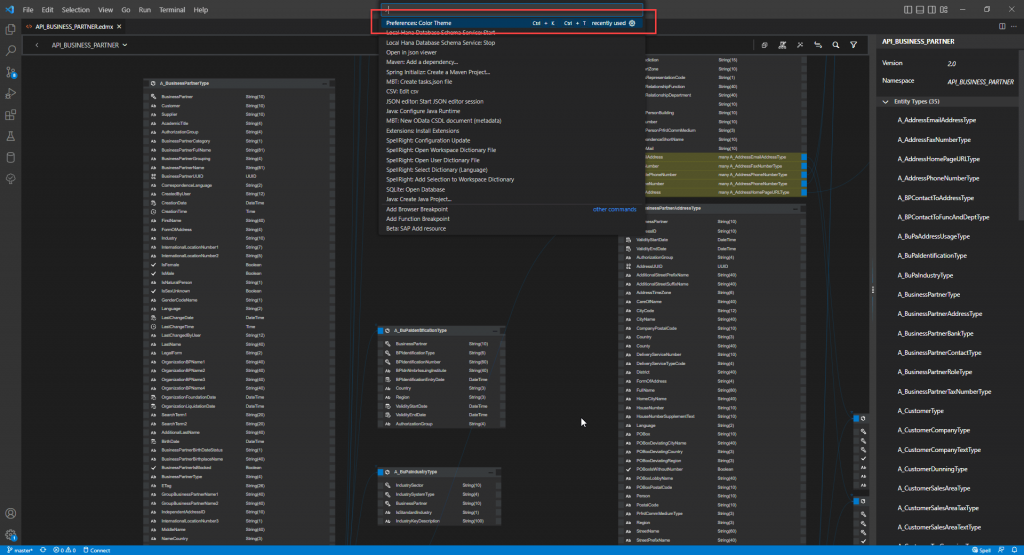
Task: Click the back arrow beside API_BUSINESS_PARTNER breadcrumb
Action: point(37,45)
